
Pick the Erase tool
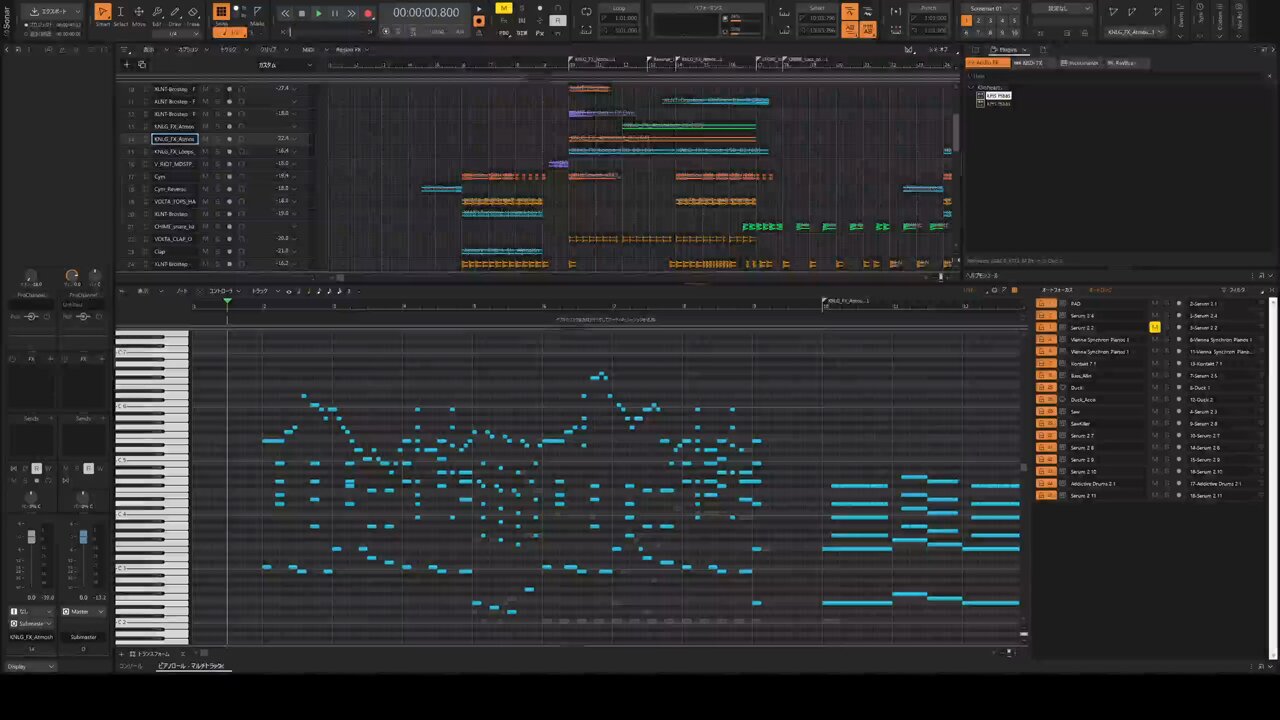(193, 13)
